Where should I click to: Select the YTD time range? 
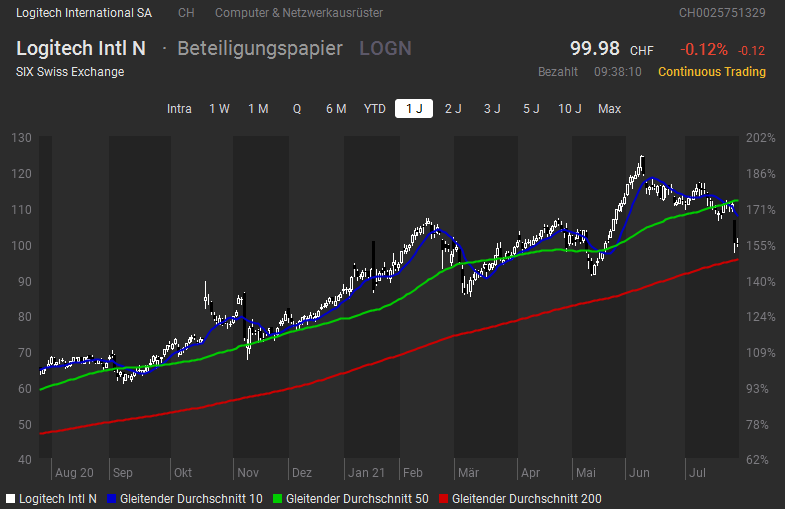(x=375, y=109)
